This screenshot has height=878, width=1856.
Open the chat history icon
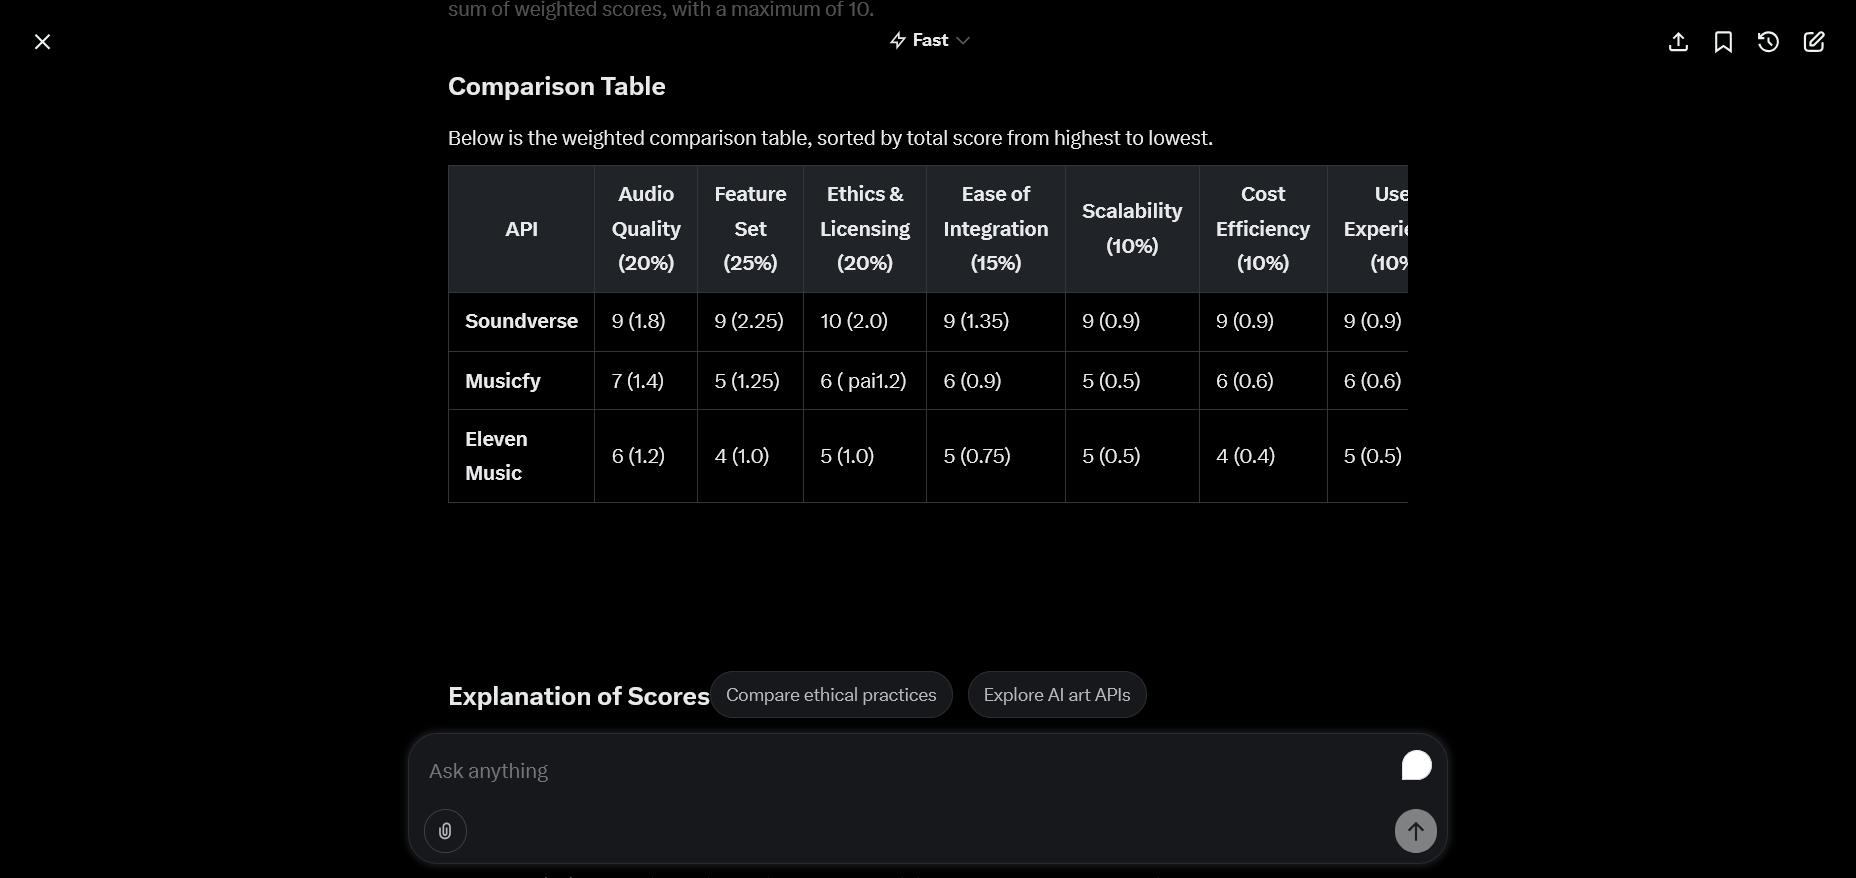[x=1768, y=42]
